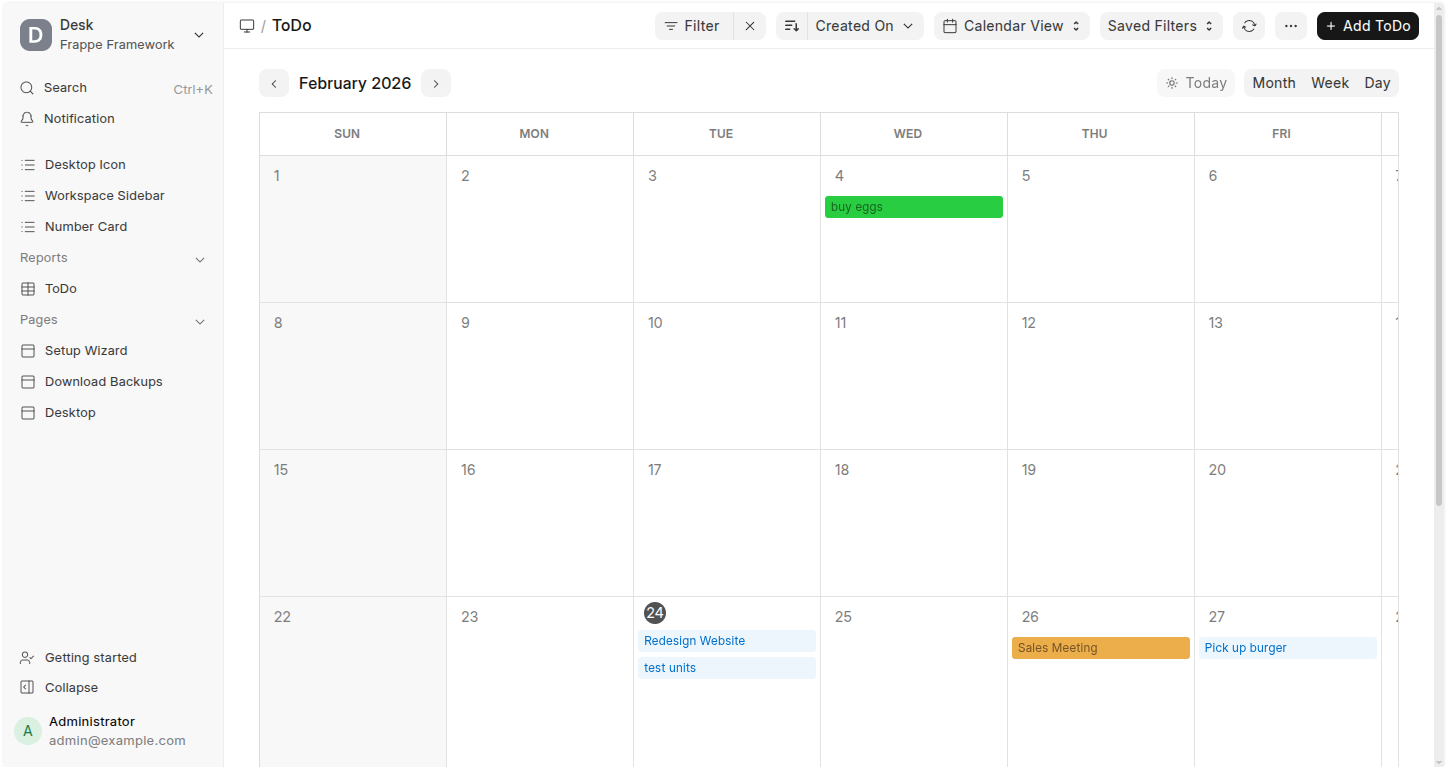Screen dimensions: 1447x767
Task: Open the Created On sort dropdown
Action: [x=864, y=26]
